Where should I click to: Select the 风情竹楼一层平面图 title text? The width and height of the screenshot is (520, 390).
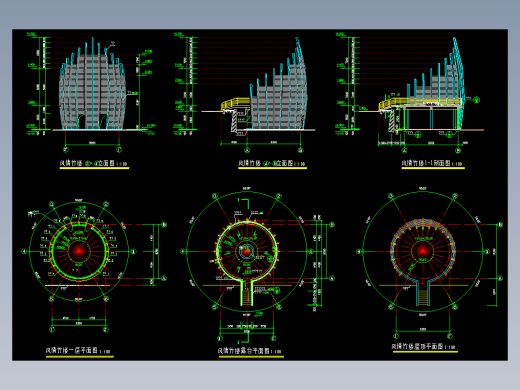78,351
